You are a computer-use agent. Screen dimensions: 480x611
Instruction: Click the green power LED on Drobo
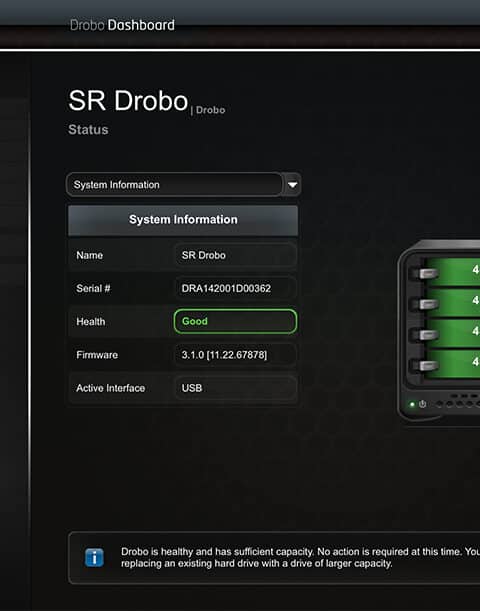[412, 404]
